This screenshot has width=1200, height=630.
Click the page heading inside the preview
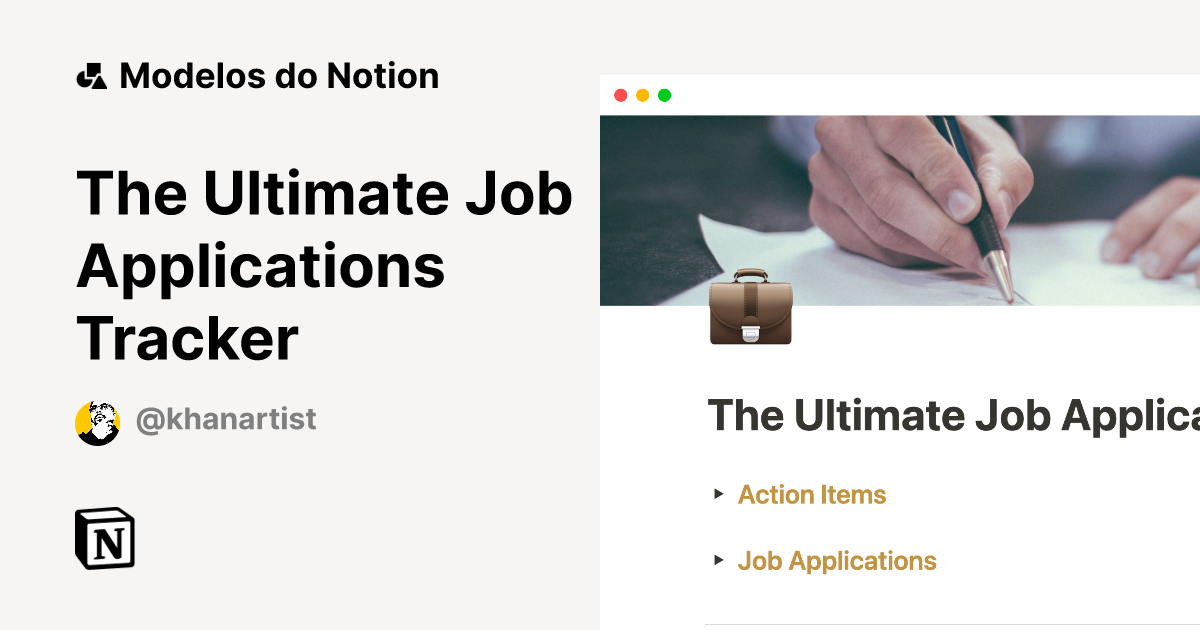[x=950, y=414]
